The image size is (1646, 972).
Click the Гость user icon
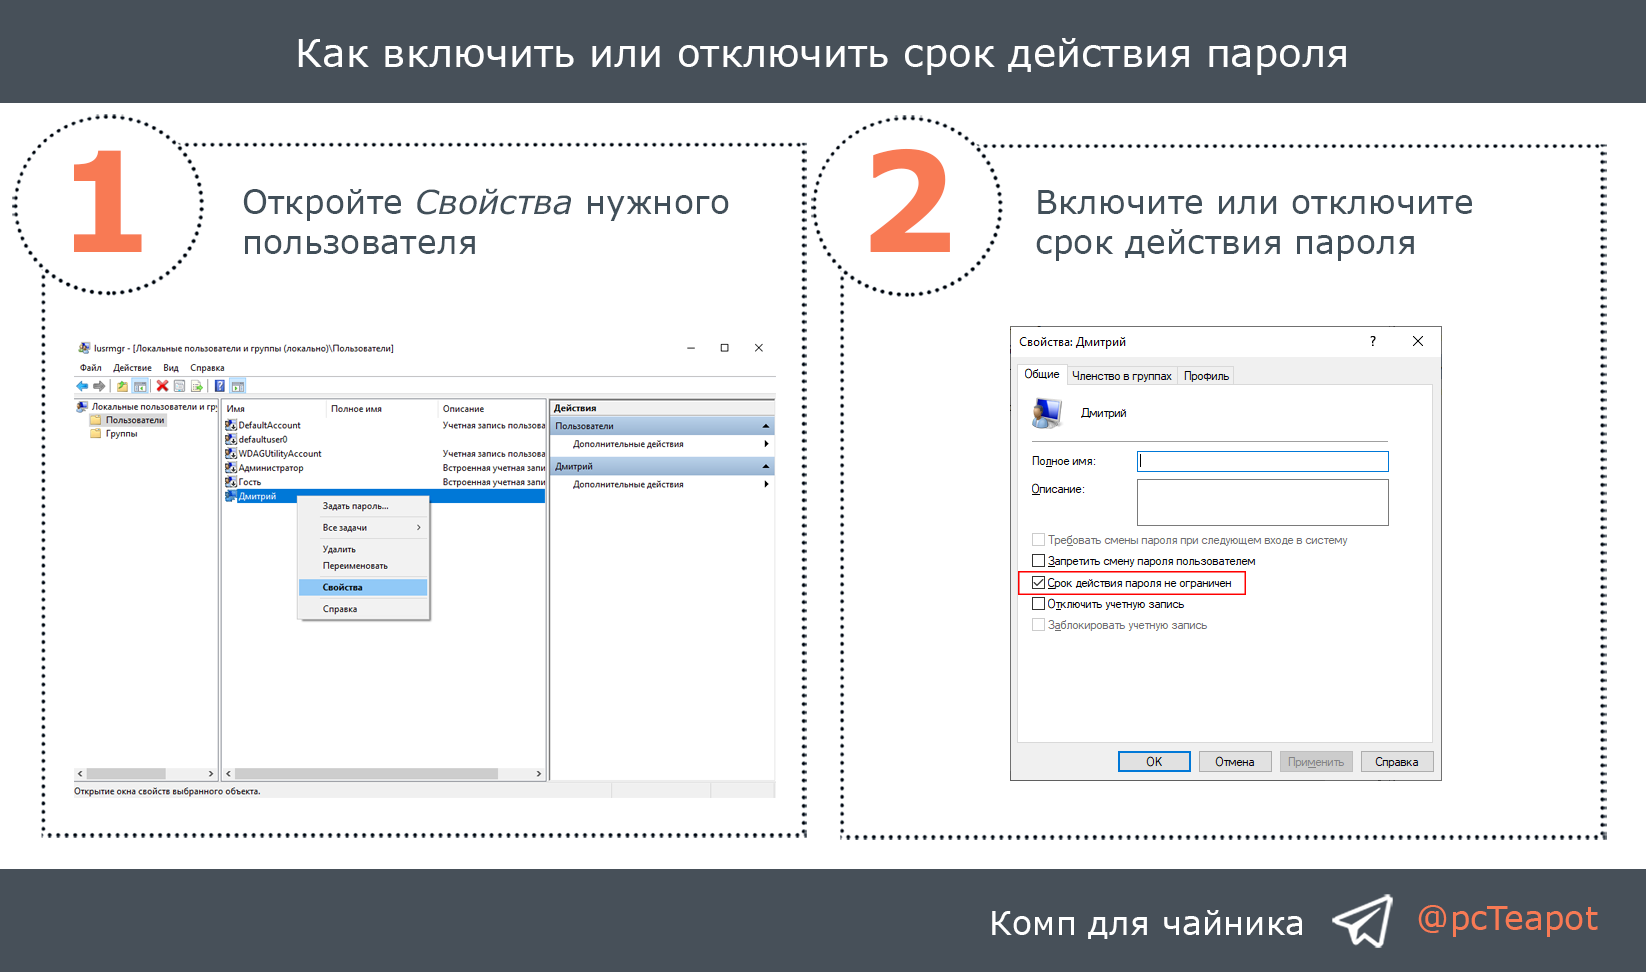coord(231,481)
